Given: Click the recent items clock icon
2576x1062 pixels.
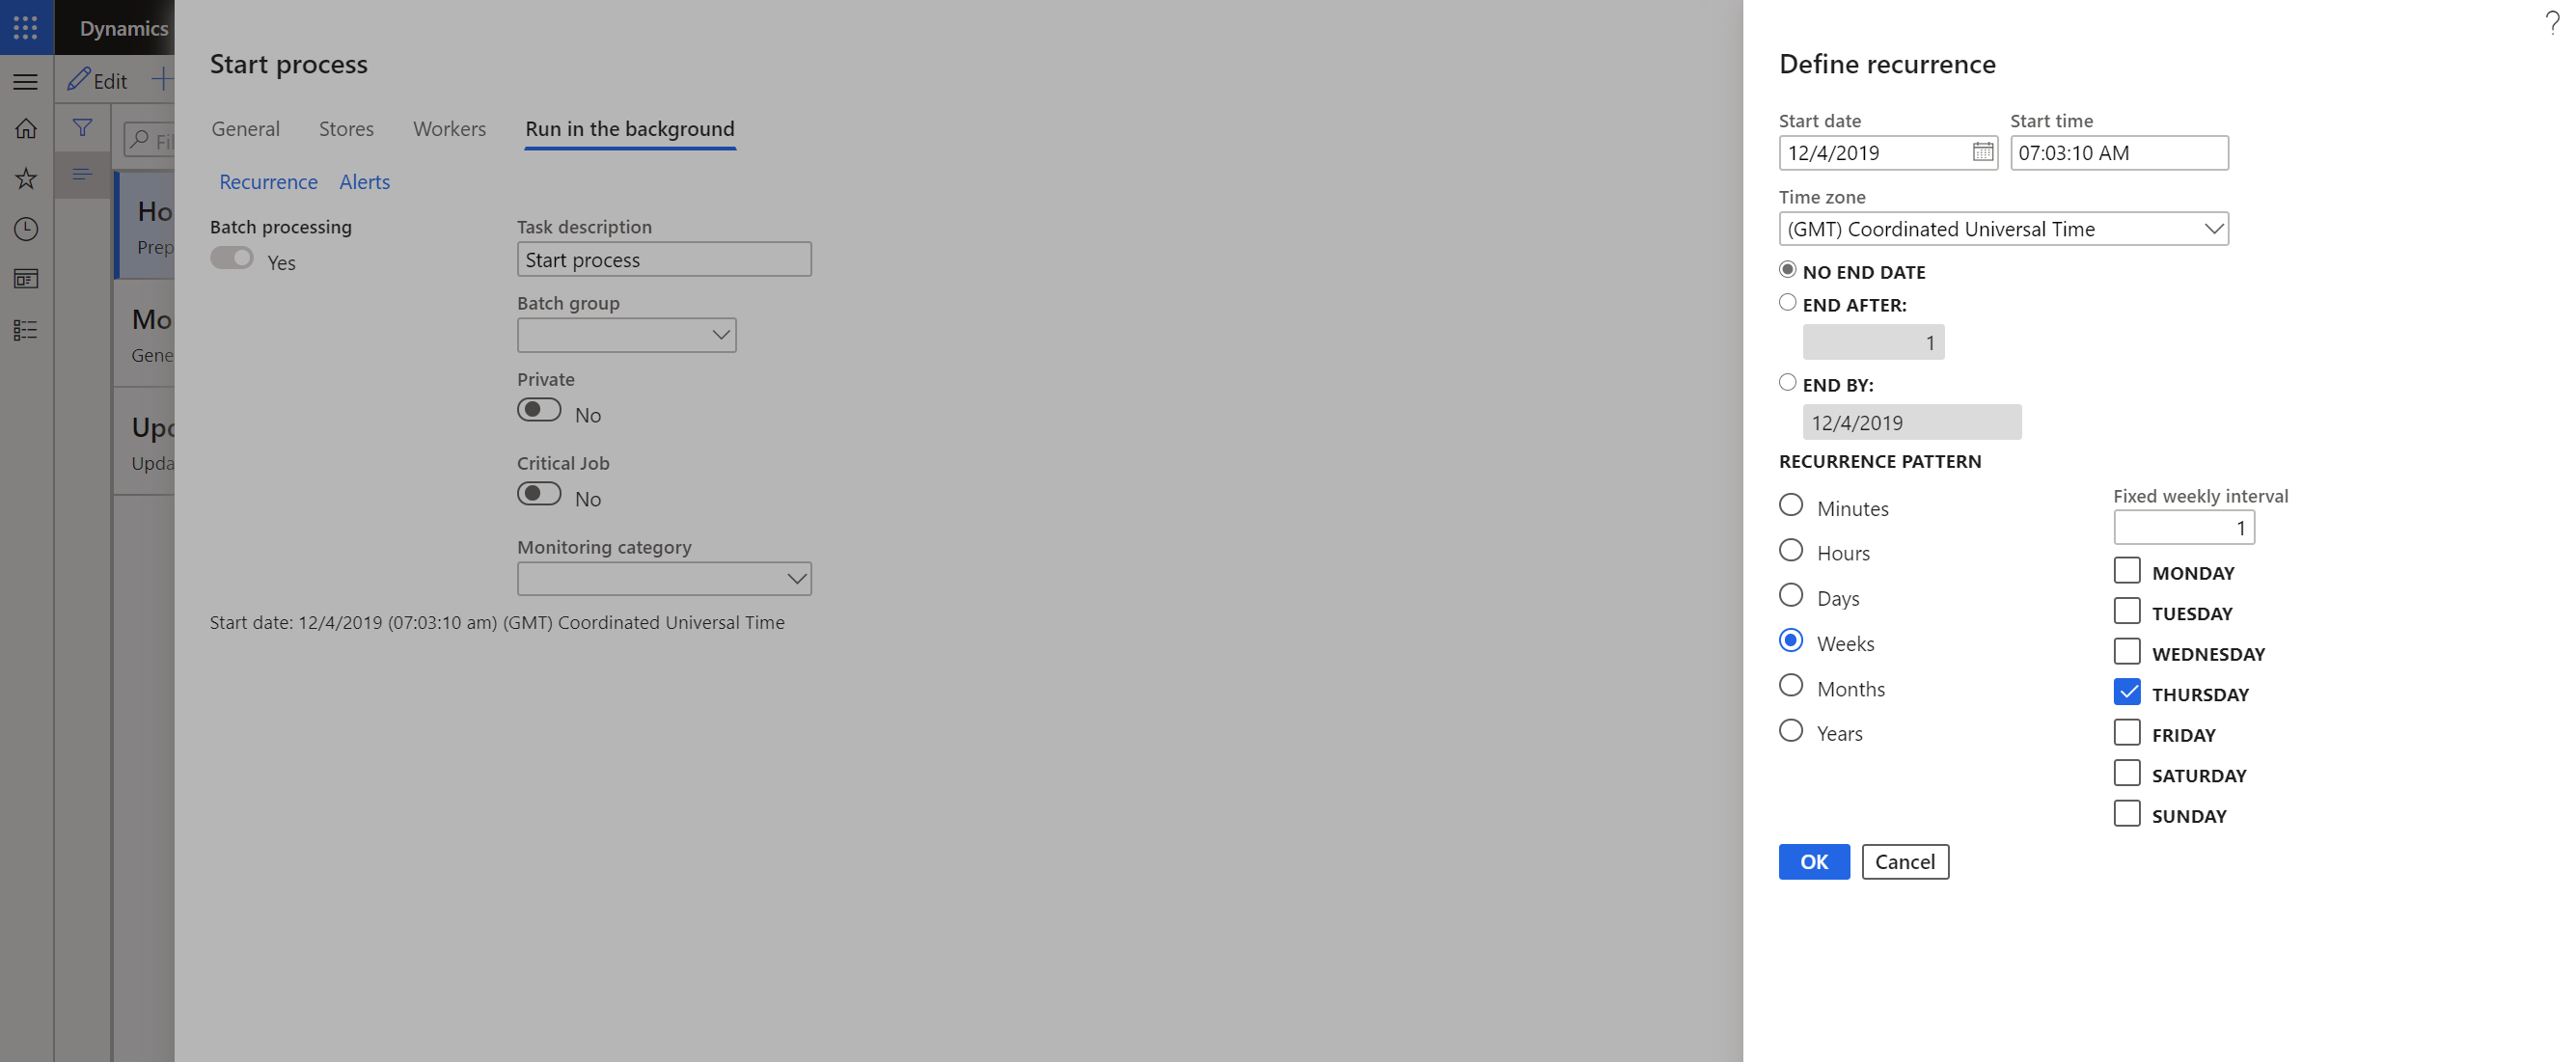Looking at the screenshot, I should (25, 229).
